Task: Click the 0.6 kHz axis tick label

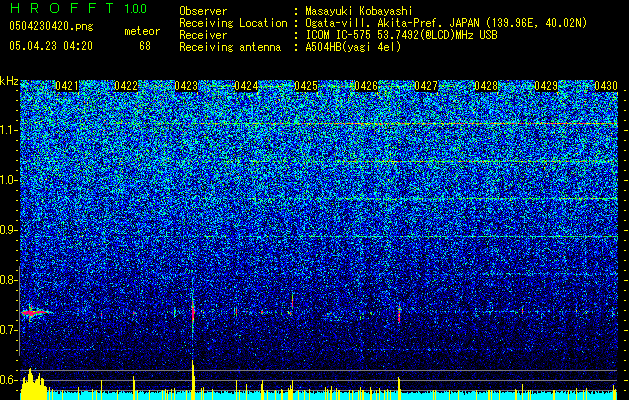Action: click(9, 380)
